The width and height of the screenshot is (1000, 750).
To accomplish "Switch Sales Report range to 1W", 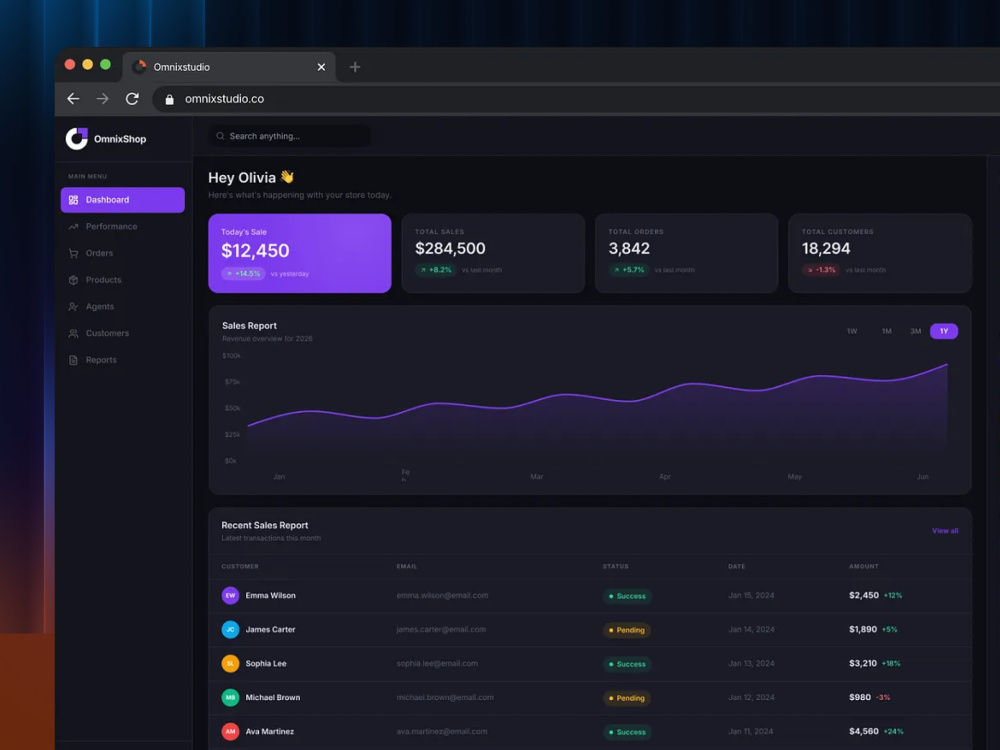I will pos(852,331).
